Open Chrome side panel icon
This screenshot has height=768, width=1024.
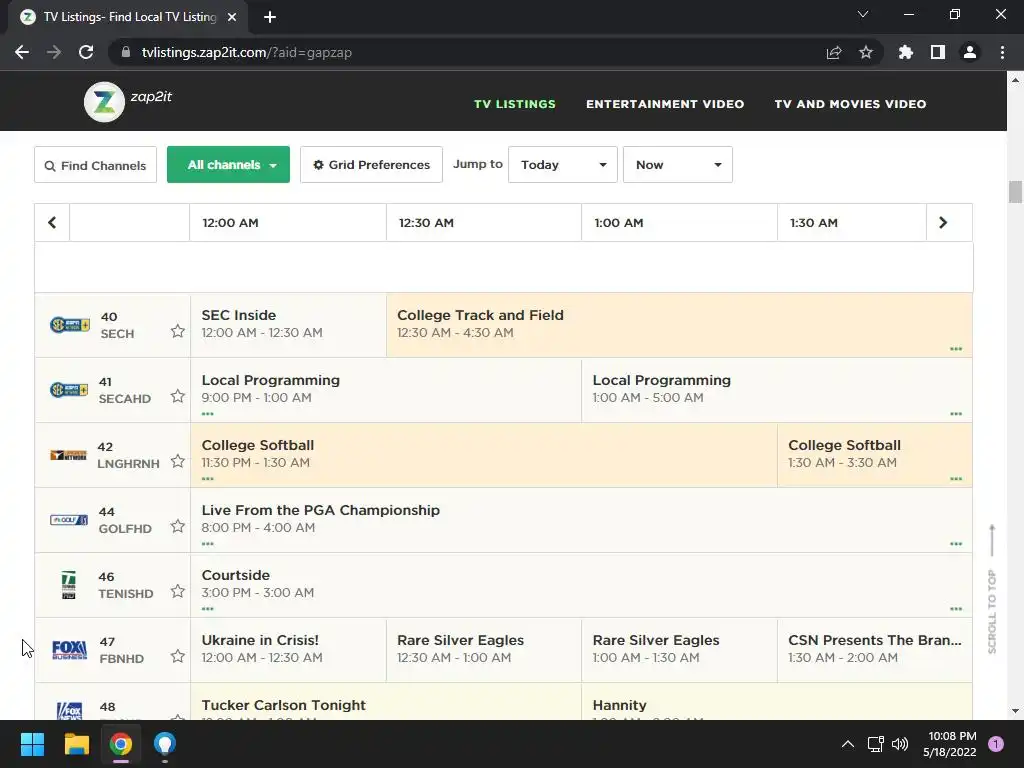point(938,52)
